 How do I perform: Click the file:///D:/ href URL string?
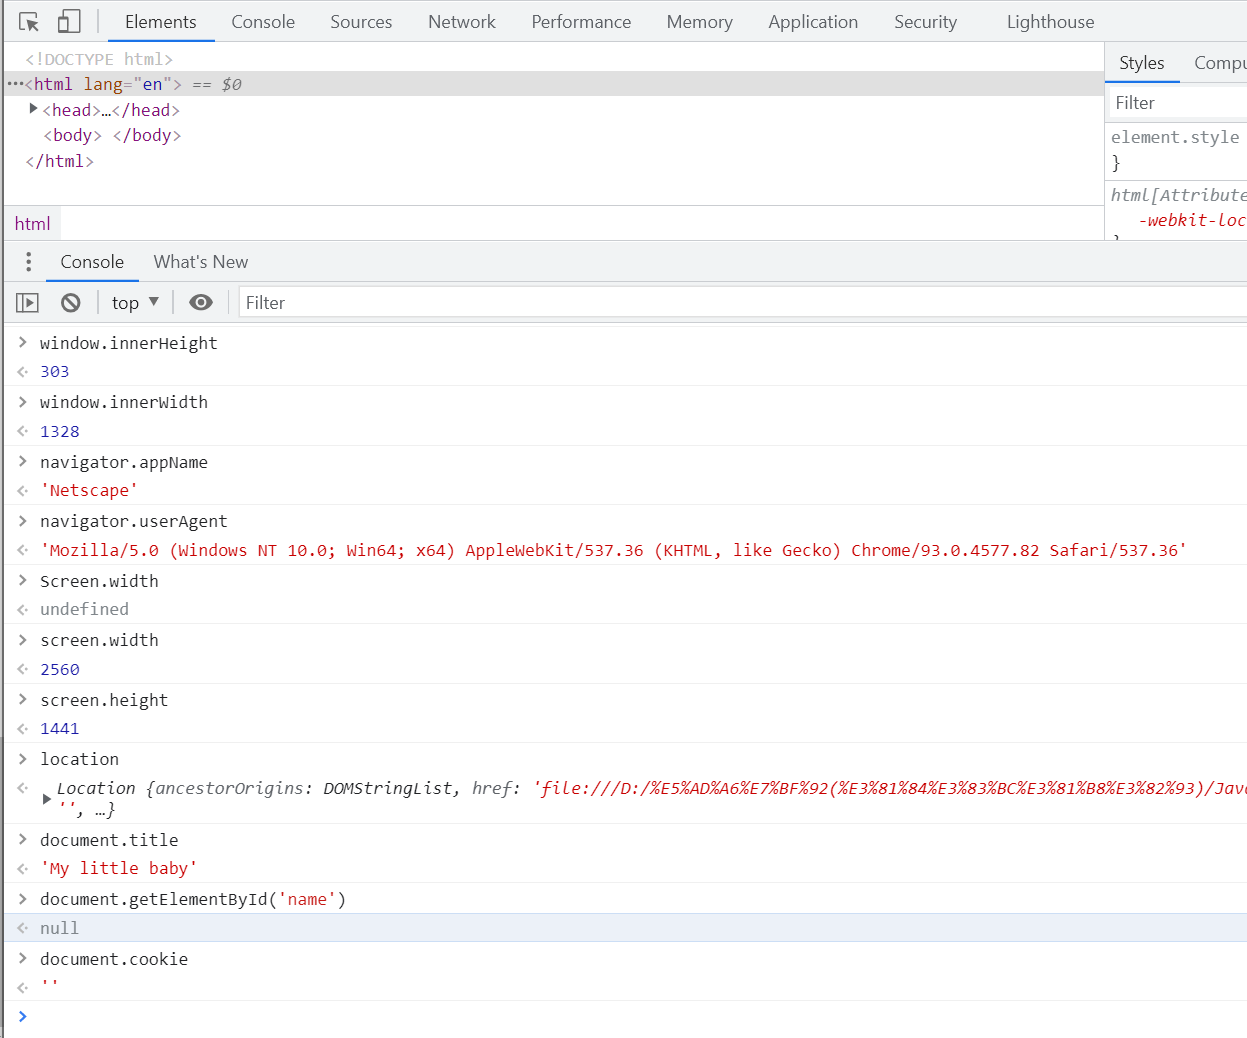point(890,788)
